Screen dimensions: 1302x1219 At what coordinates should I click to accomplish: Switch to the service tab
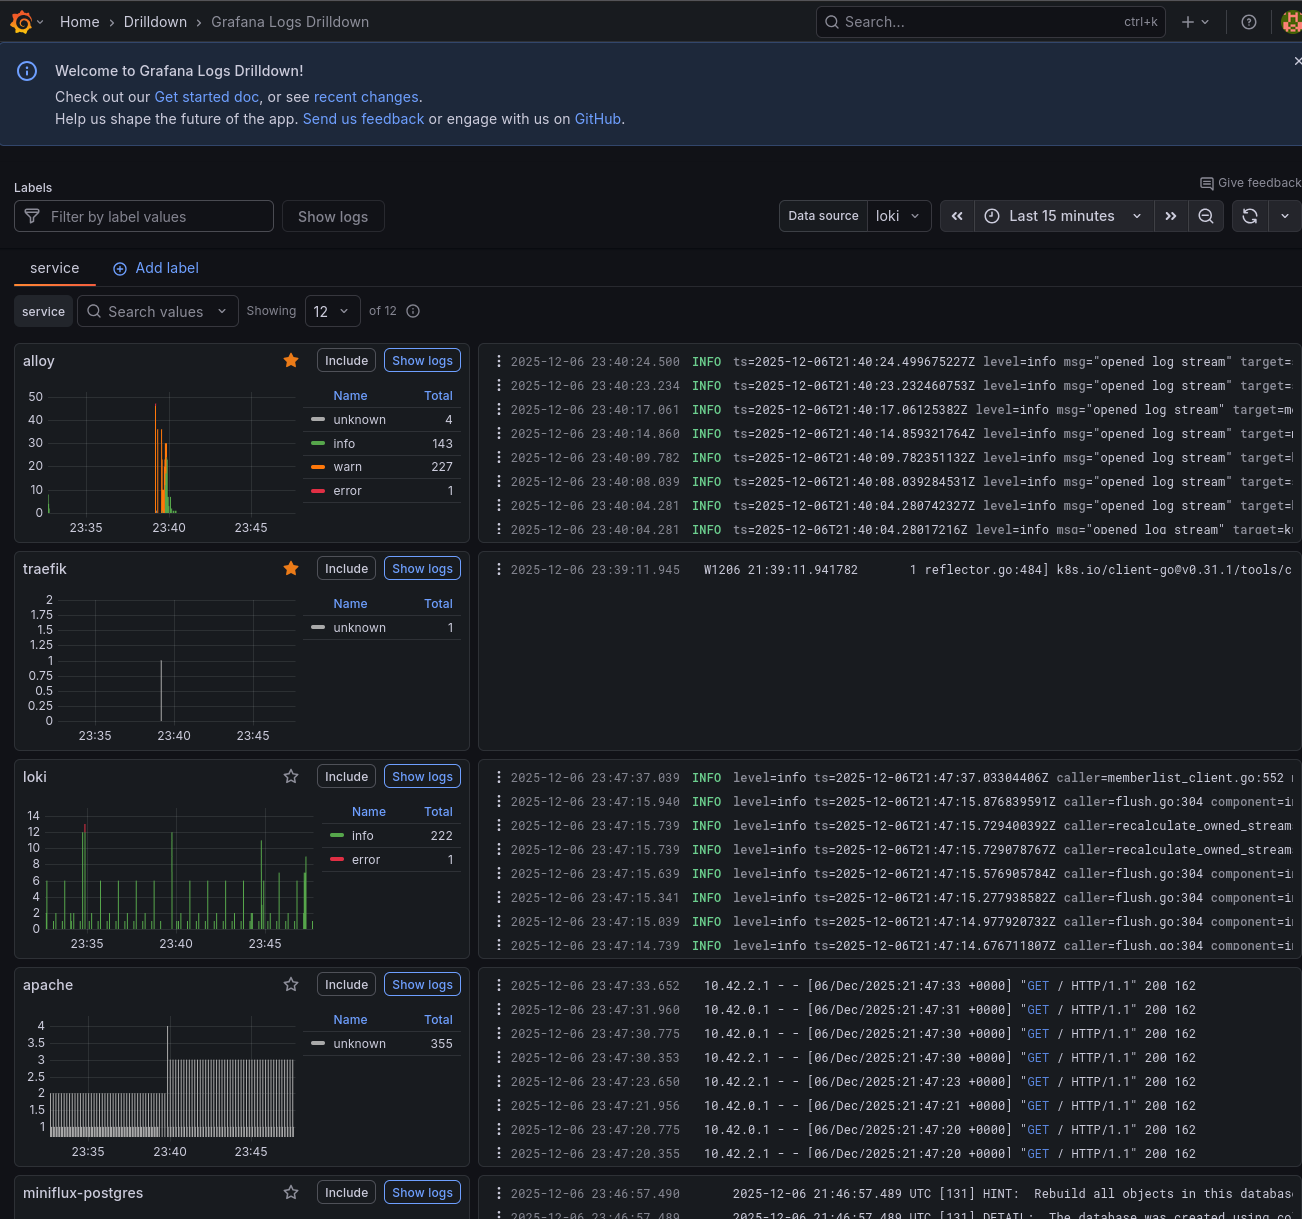tap(54, 268)
